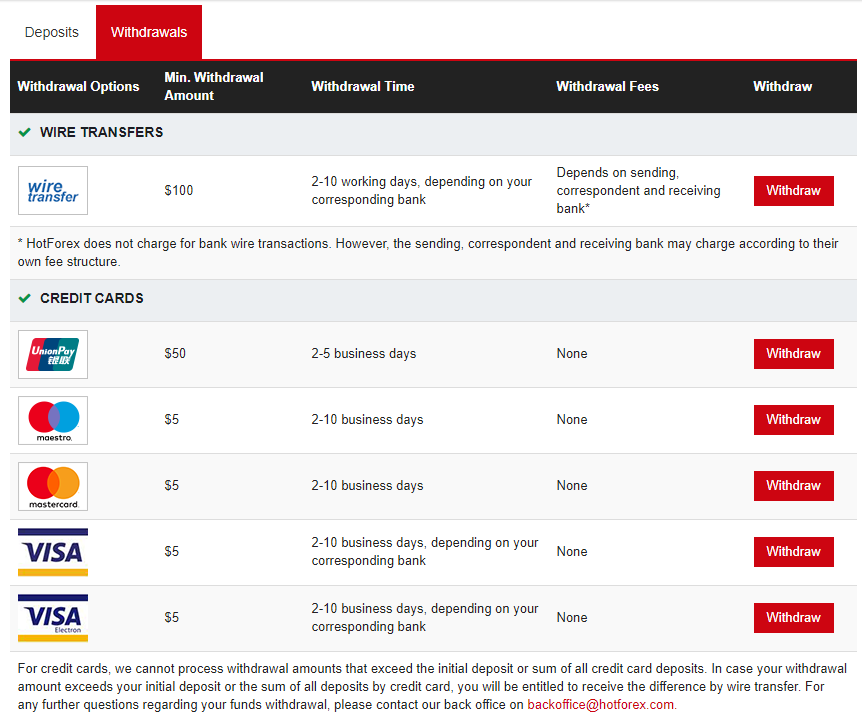Screen dimensions: 862x717
Task: Click Visa Electron row's withdrawal time text
Action: coord(425,617)
